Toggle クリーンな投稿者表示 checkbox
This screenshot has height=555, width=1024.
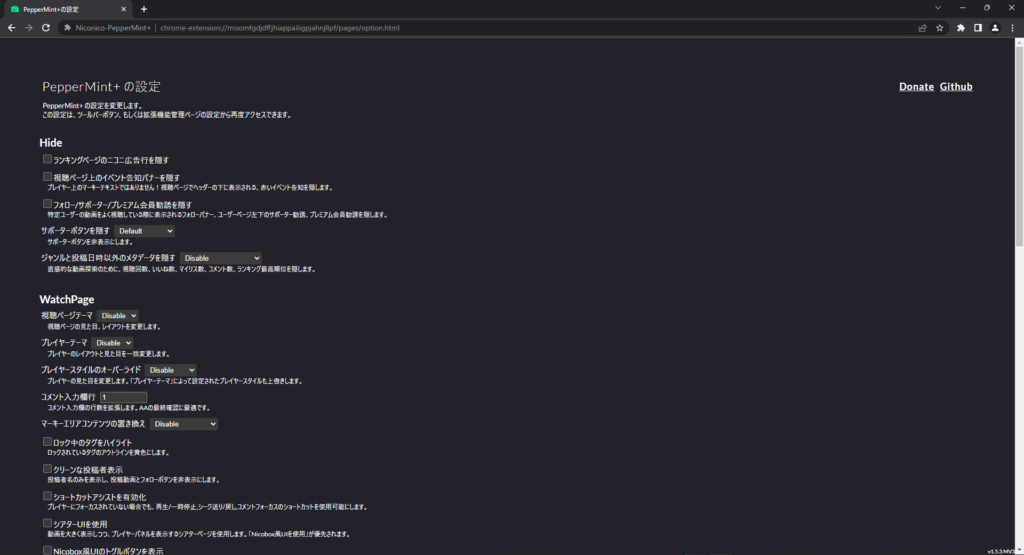pyautogui.click(x=47, y=469)
